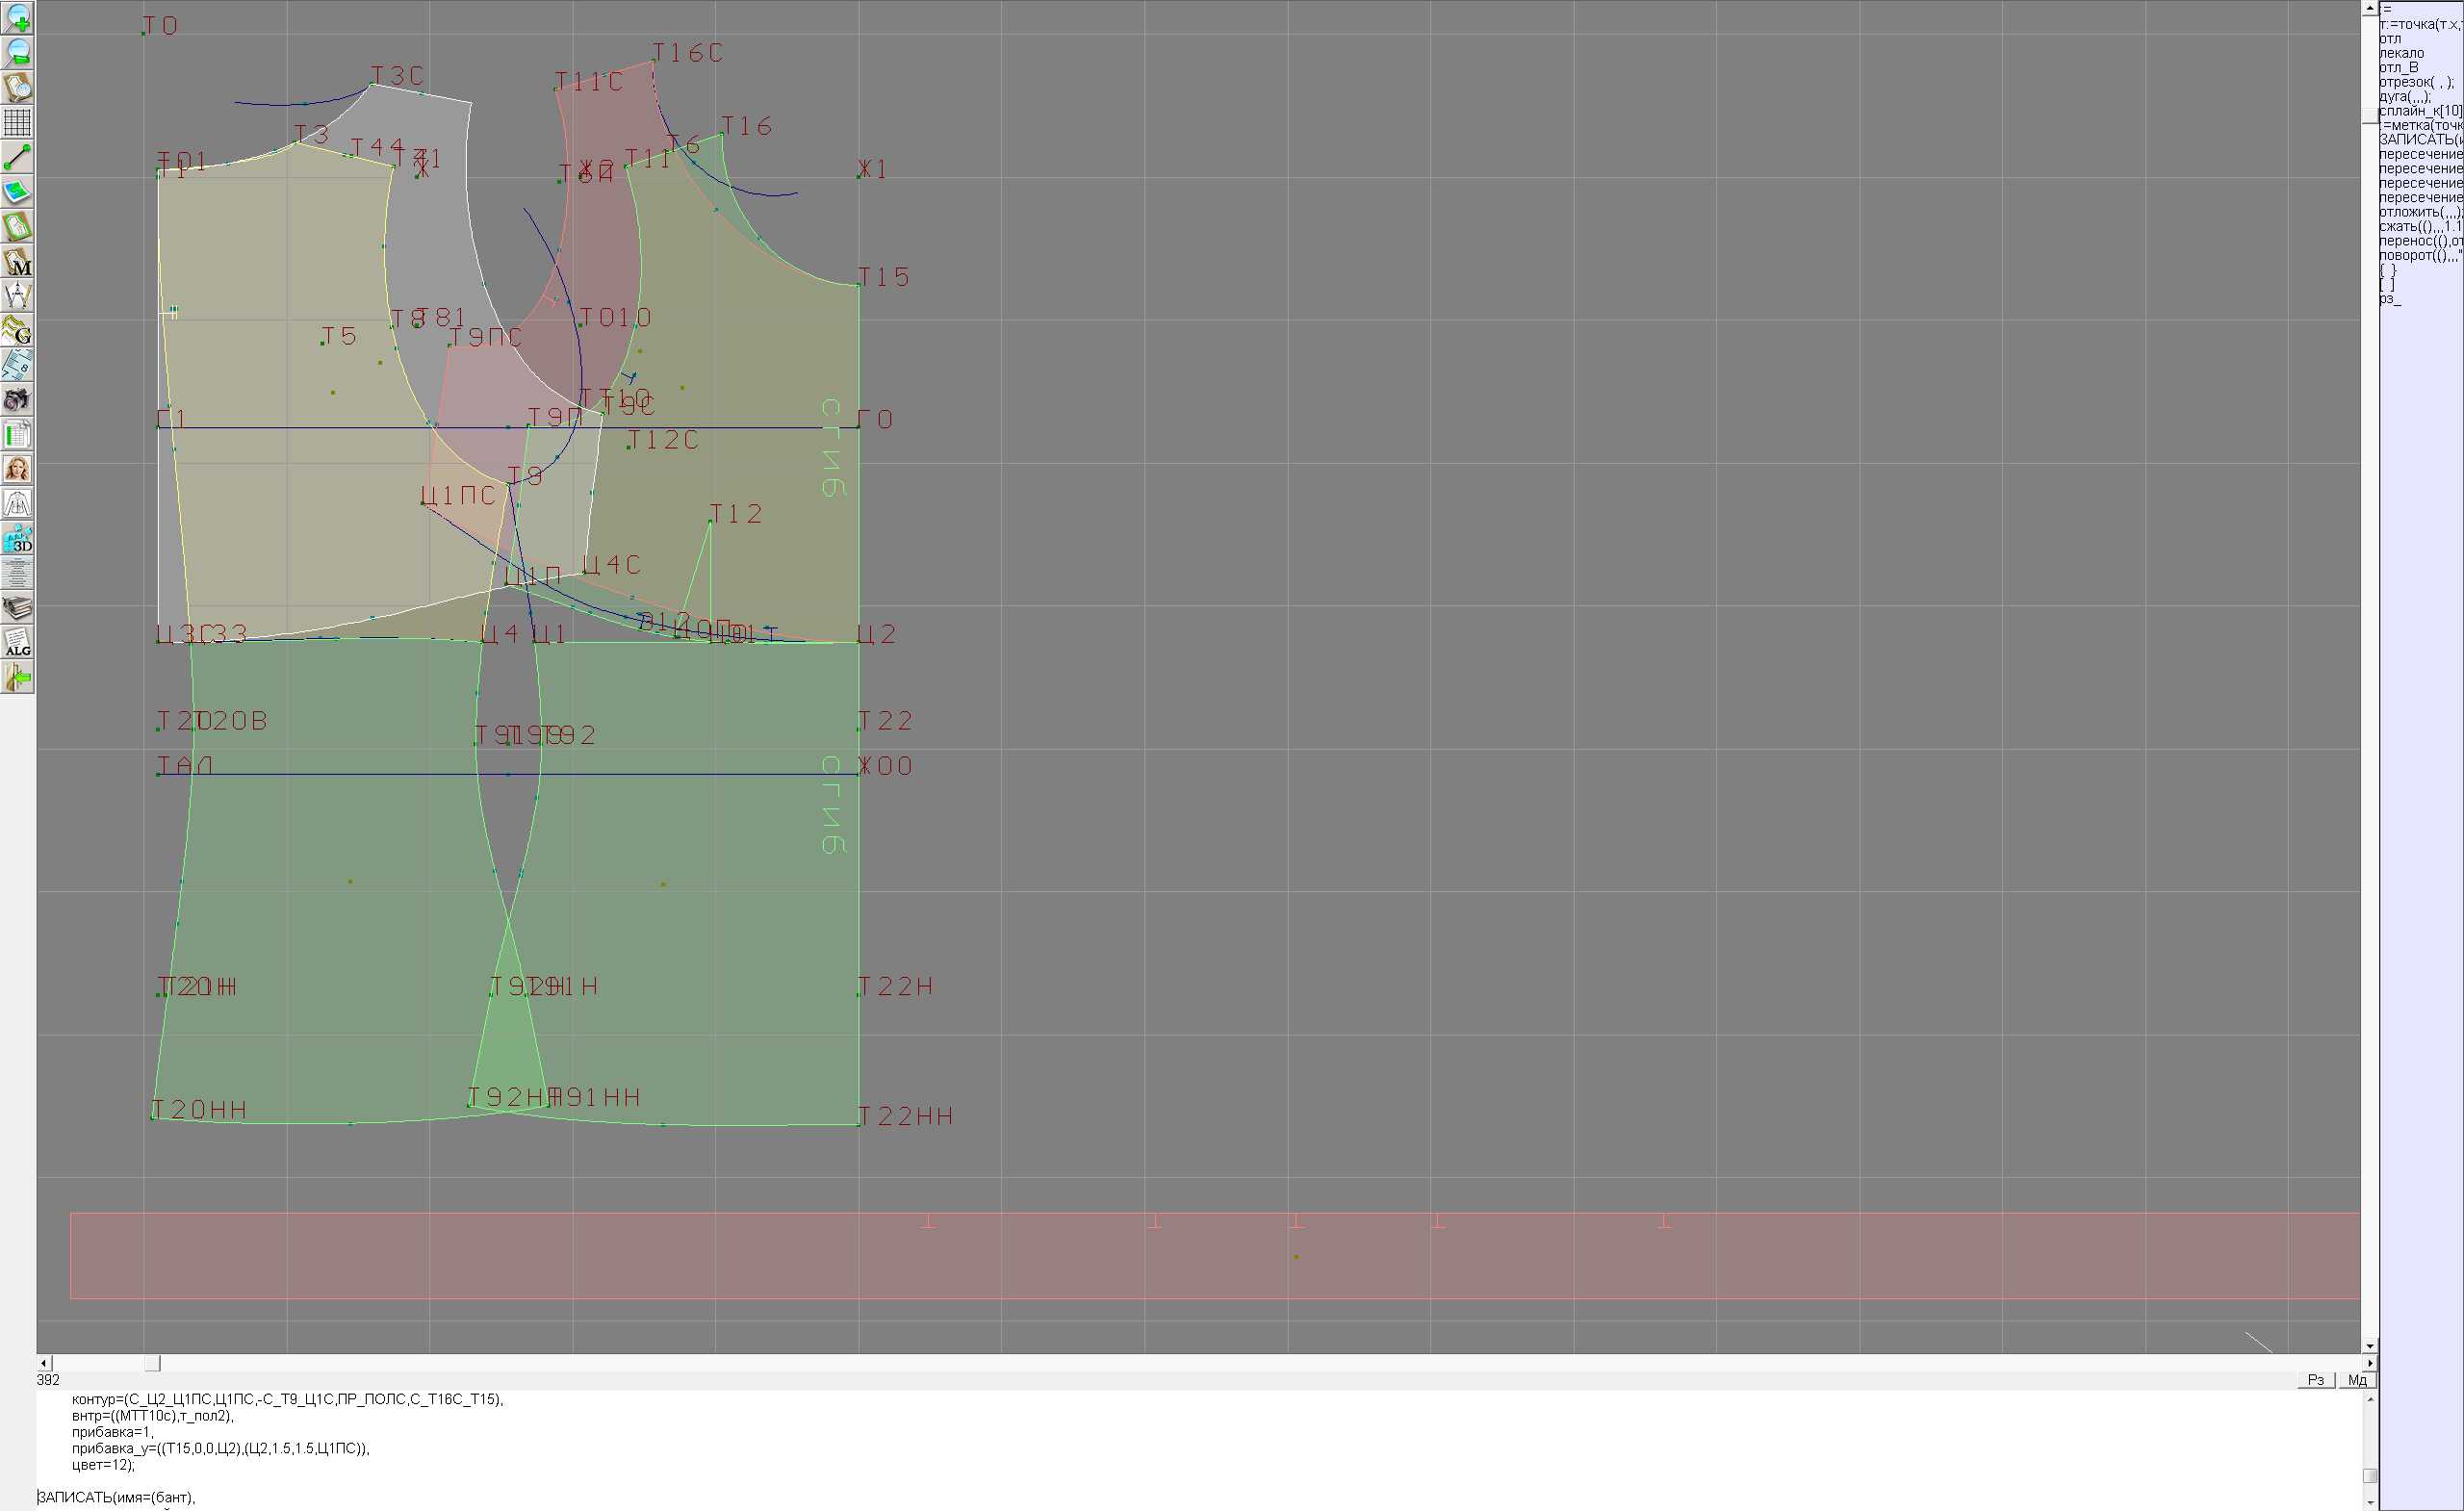Click the canvas vertical scrollbar down arrow
Screen dimensions: 2464x1511
(x=2369, y=1346)
